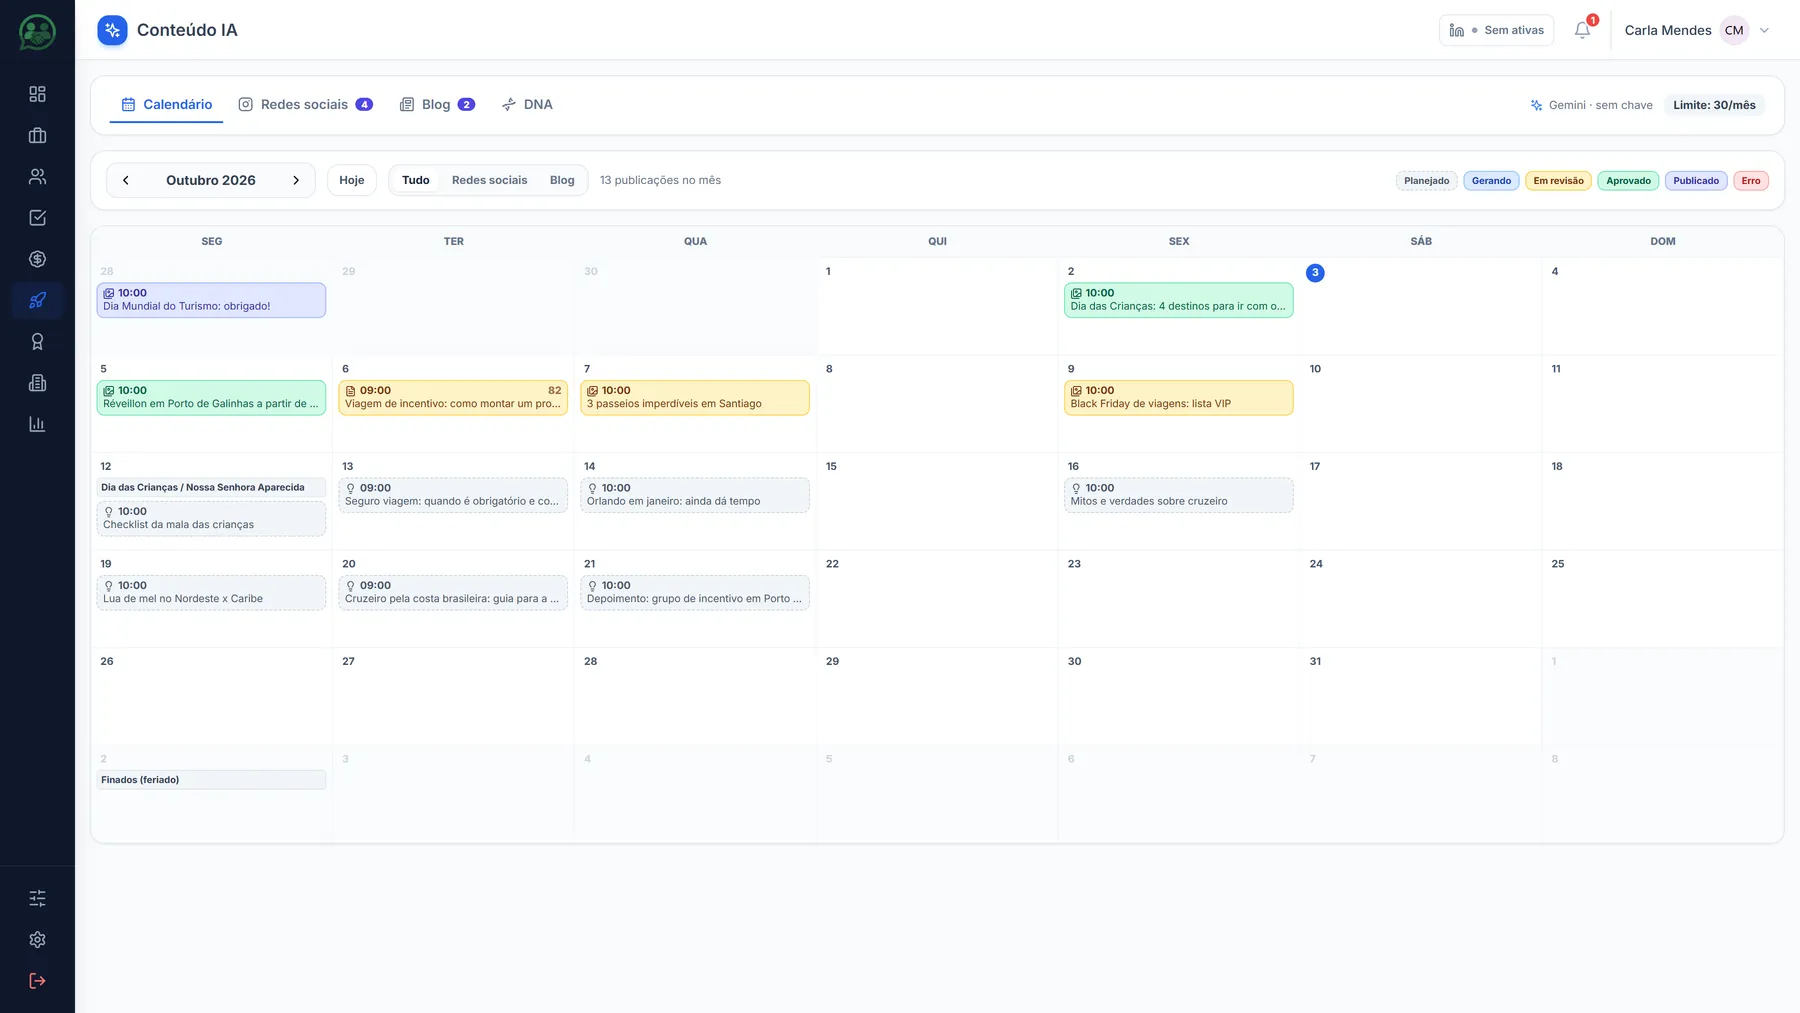
Task: Go to next month arrow
Action: click(296, 180)
